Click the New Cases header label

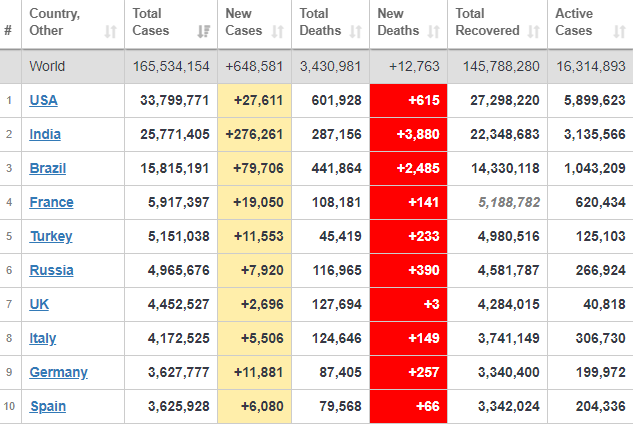point(243,22)
